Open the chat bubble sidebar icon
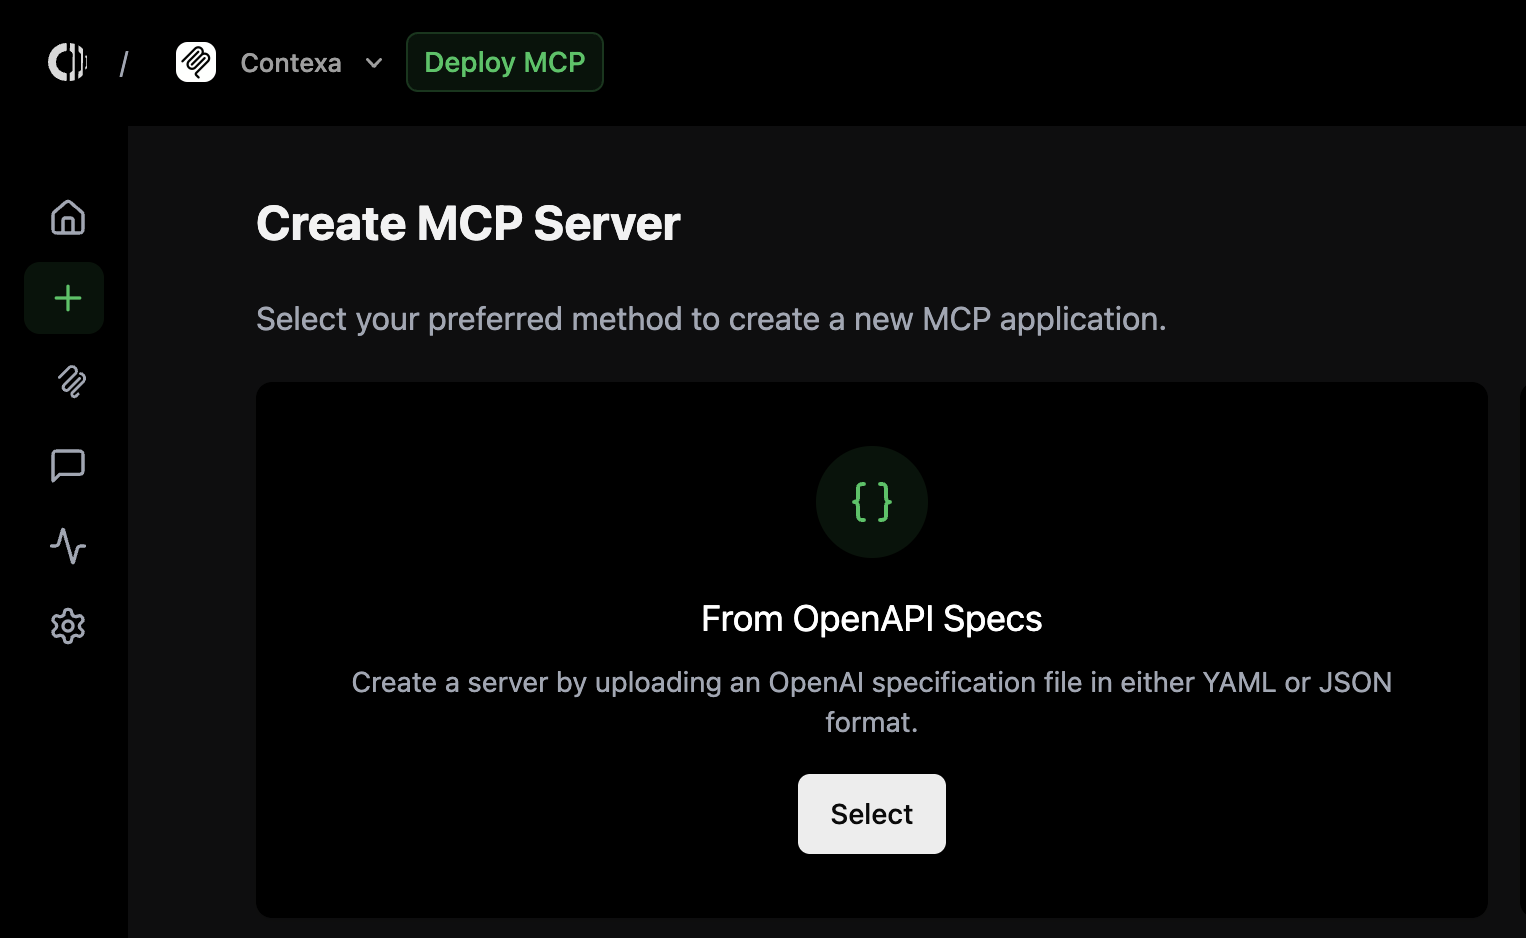1526x938 pixels. coord(68,464)
